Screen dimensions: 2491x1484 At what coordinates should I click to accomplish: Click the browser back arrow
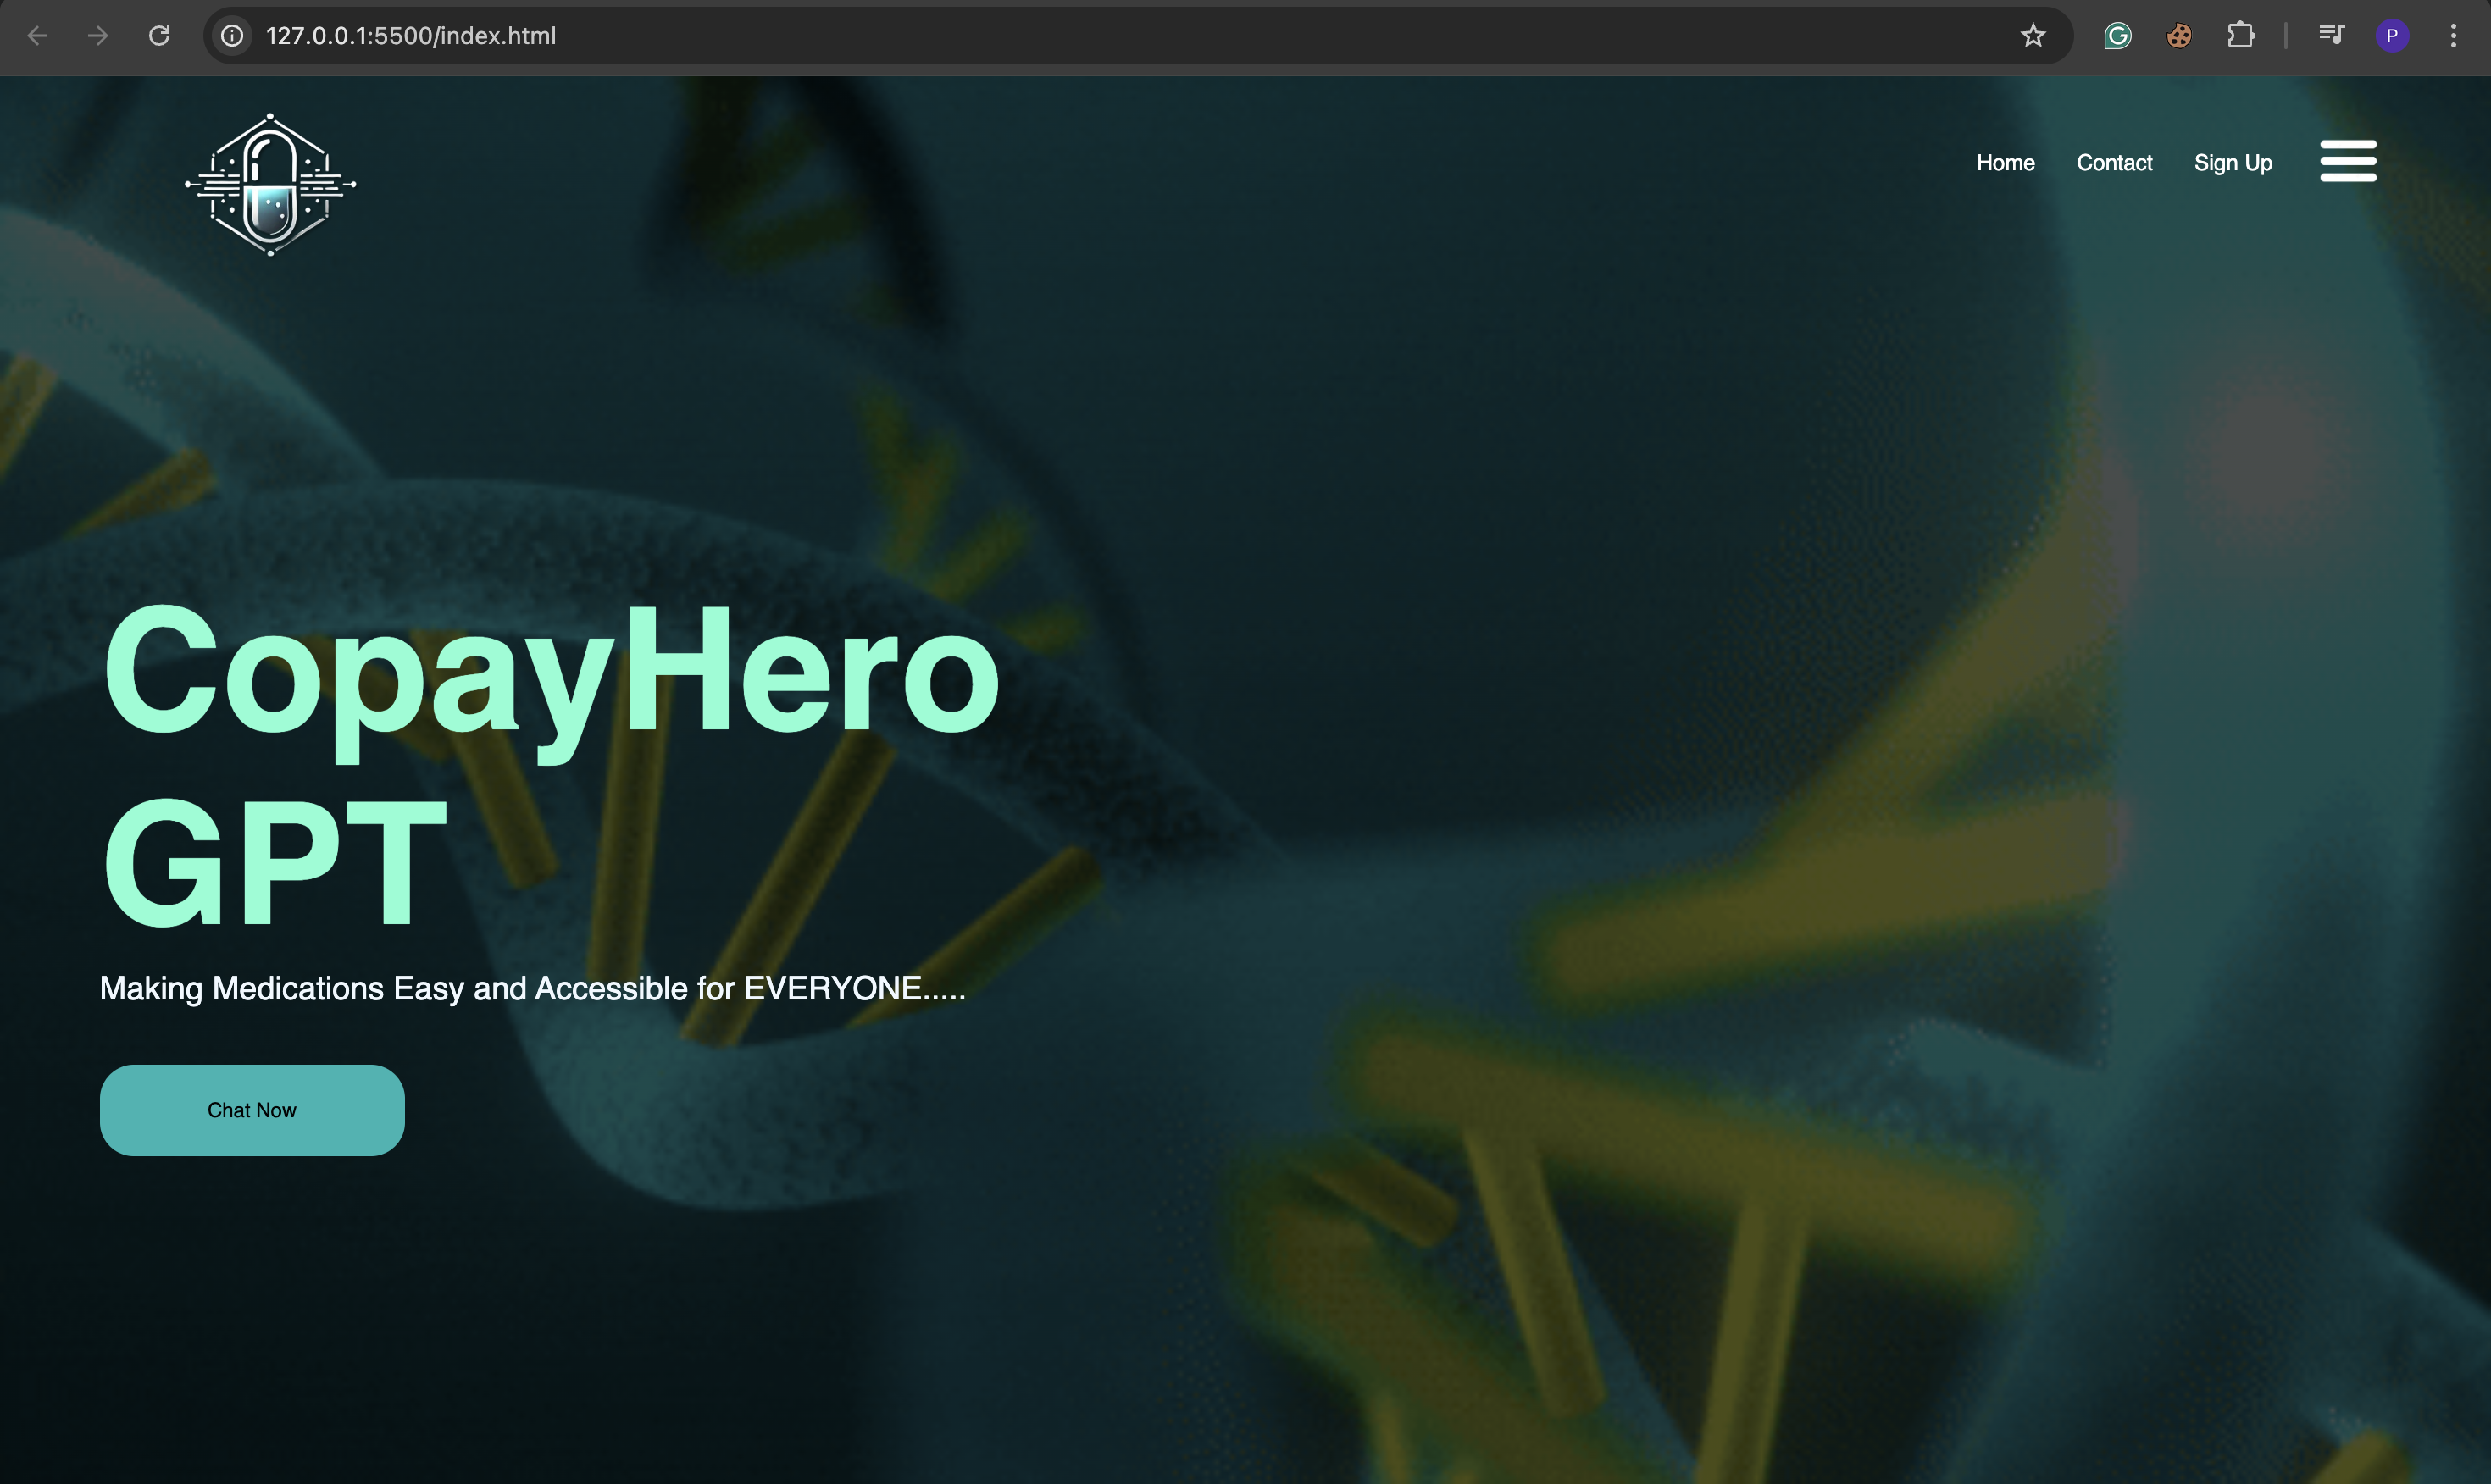pos(38,36)
